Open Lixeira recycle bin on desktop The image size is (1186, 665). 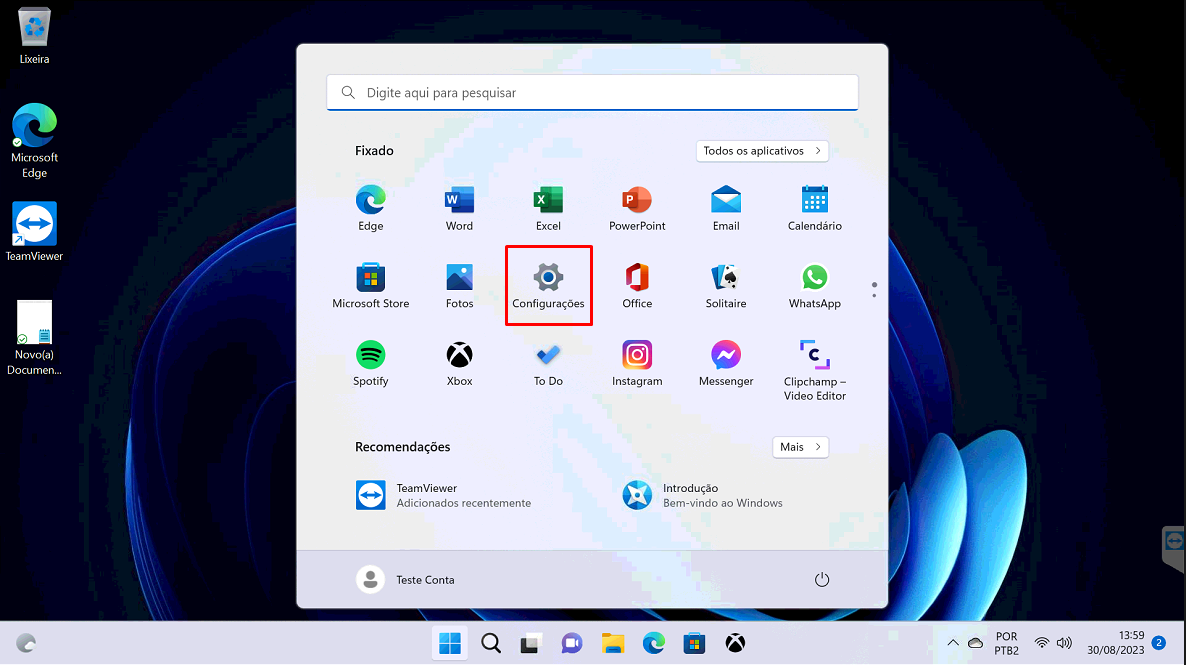(x=34, y=36)
